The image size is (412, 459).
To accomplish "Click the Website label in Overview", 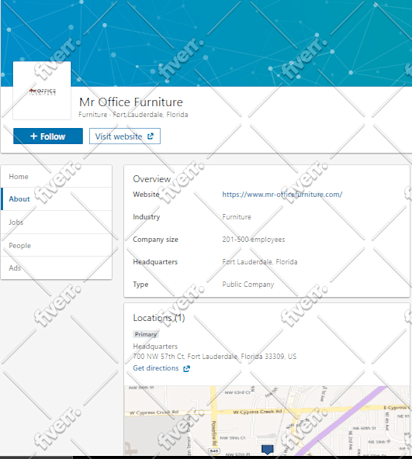I will tap(146, 194).
